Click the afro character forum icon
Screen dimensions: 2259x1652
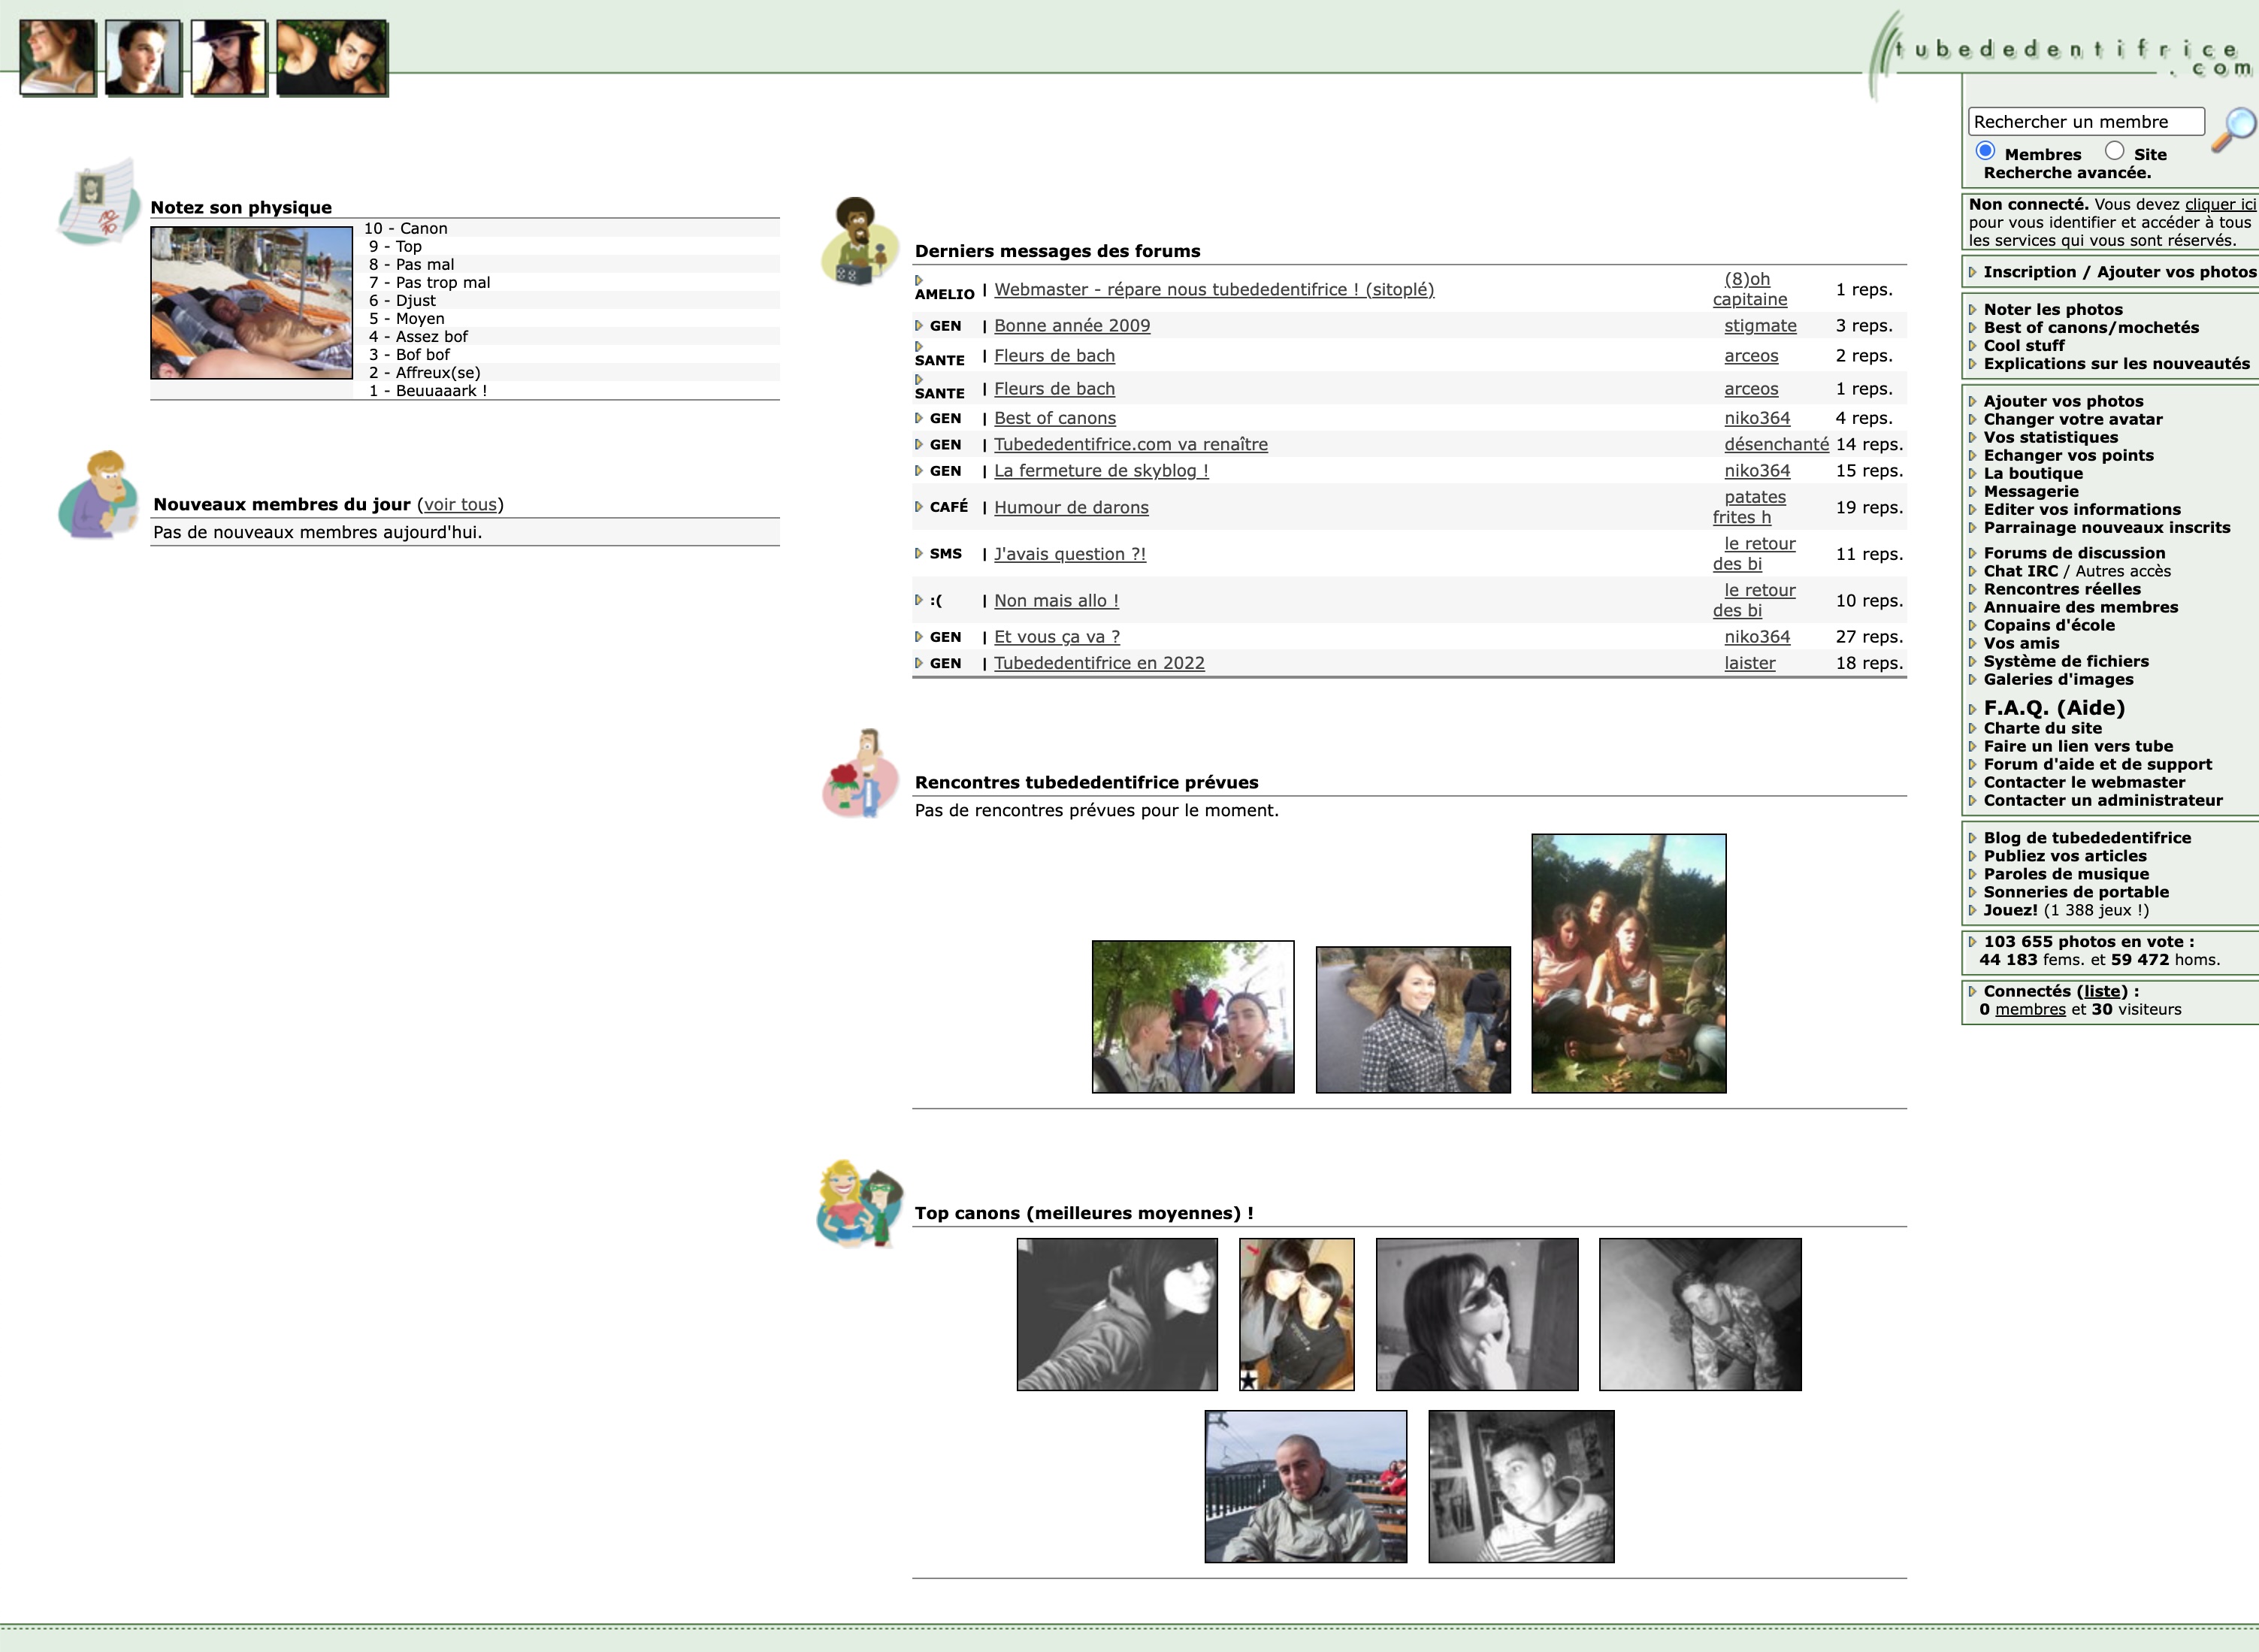point(858,241)
